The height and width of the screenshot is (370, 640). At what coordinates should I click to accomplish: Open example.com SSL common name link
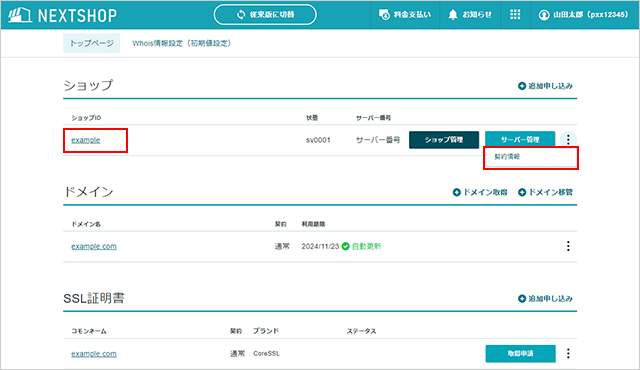[94, 354]
